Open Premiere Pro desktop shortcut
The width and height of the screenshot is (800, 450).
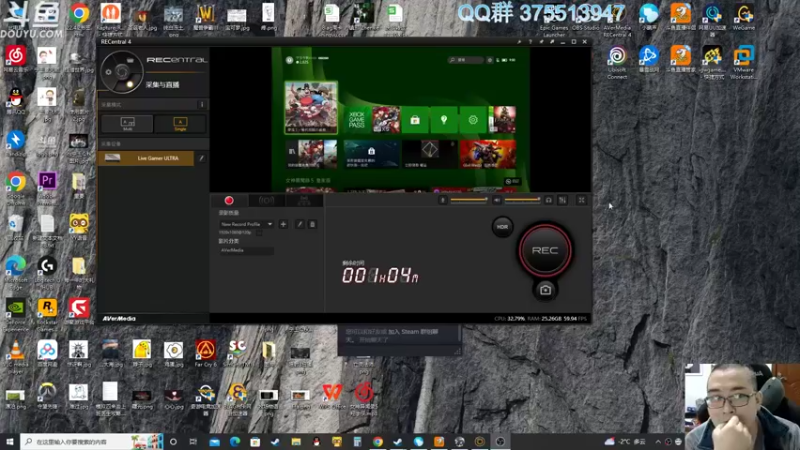tap(47, 186)
